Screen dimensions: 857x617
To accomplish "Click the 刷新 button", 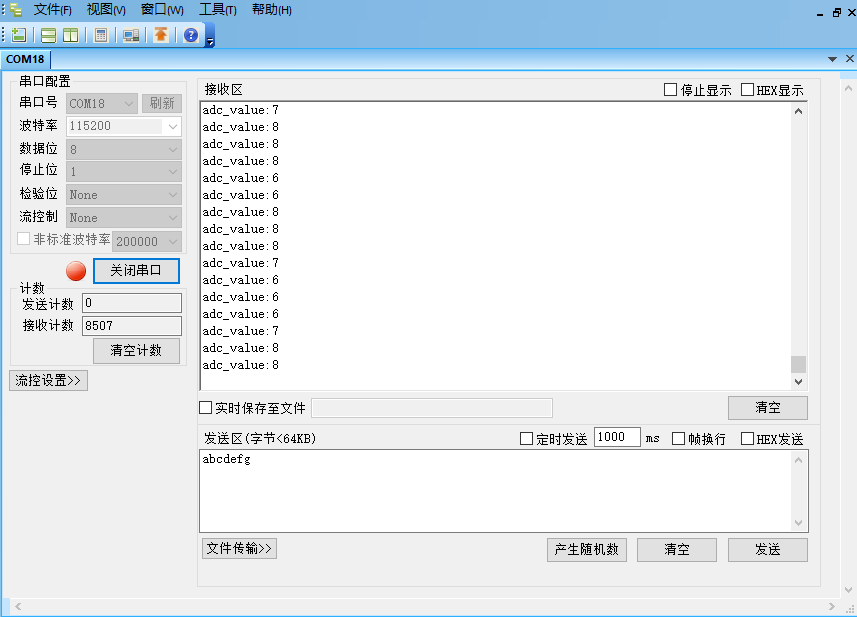I will tap(162, 103).
